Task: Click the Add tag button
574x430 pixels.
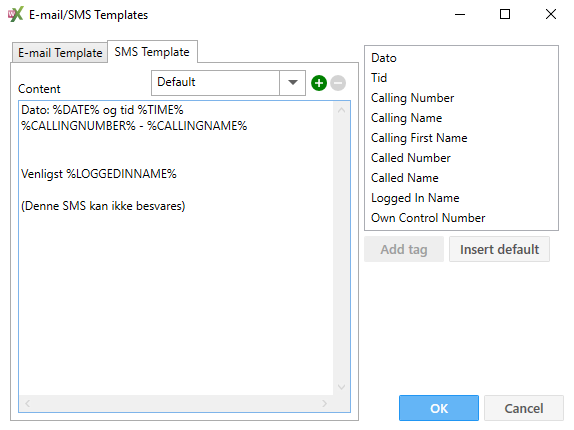Action: click(404, 249)
